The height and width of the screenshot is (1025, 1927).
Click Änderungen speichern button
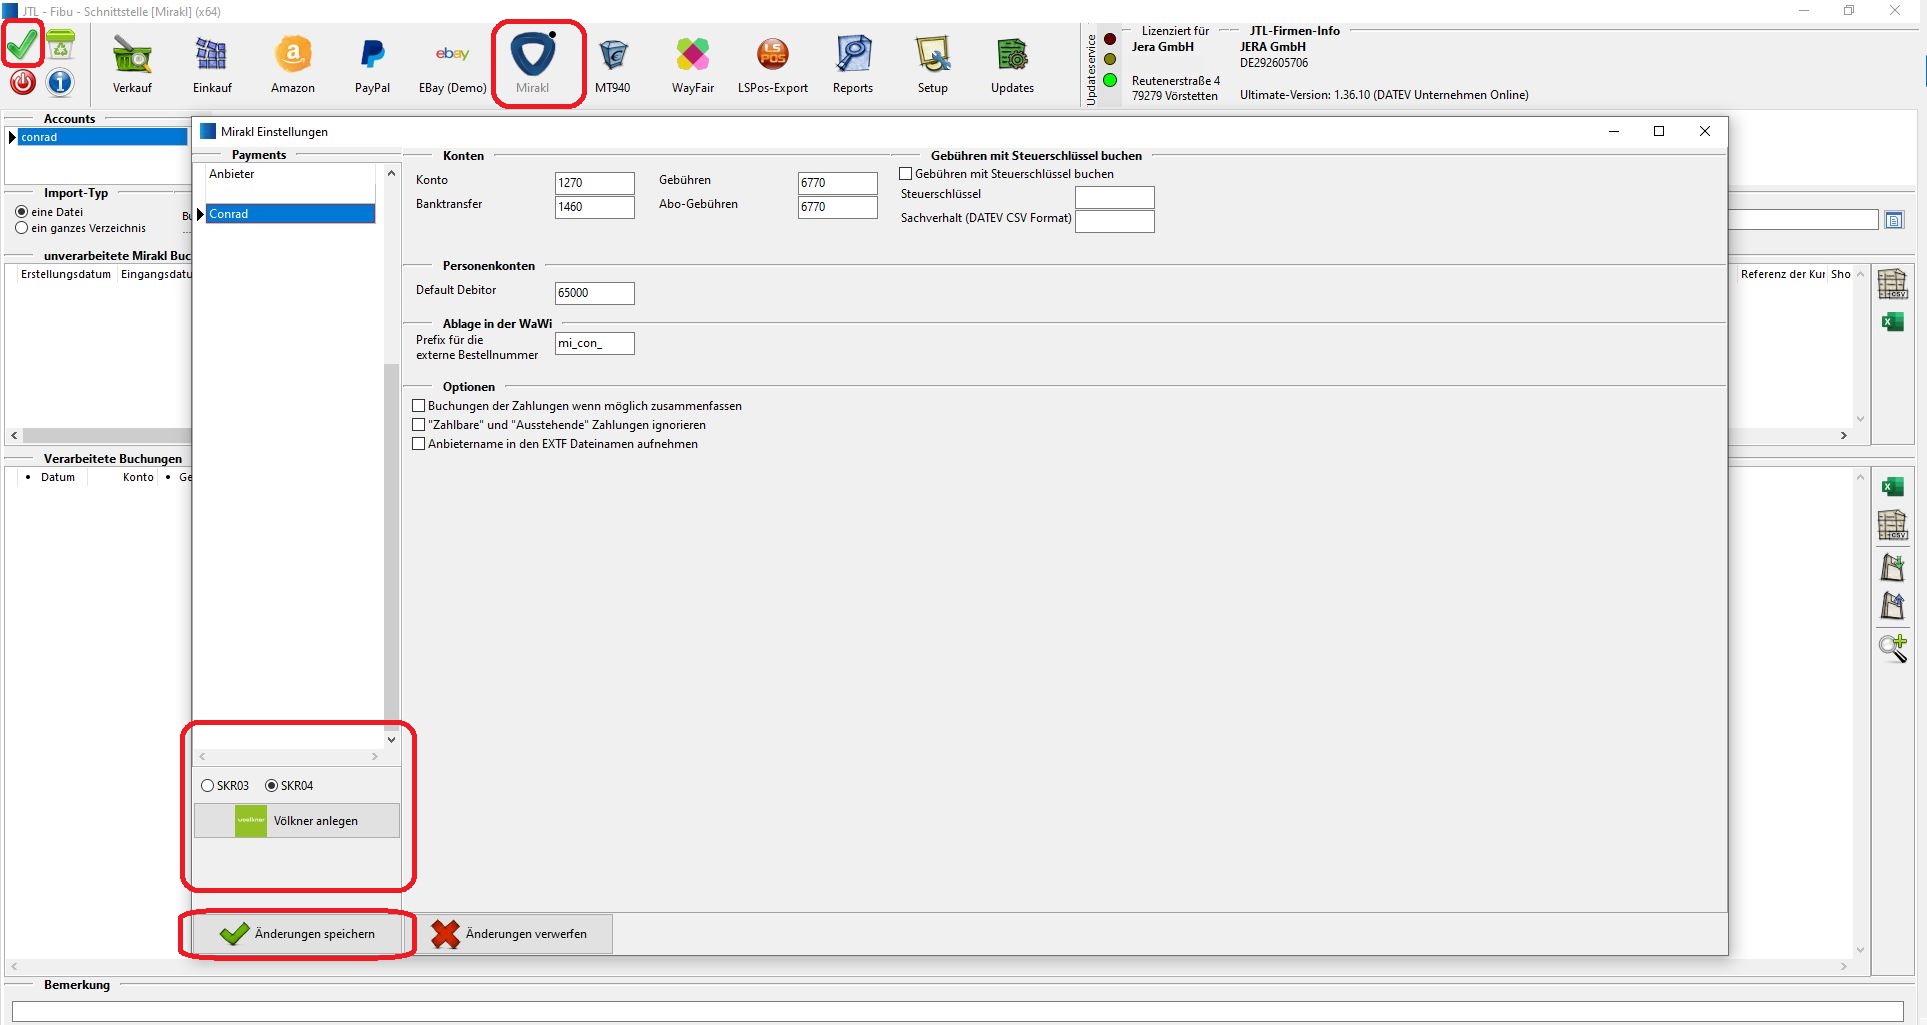click(298, 934)
